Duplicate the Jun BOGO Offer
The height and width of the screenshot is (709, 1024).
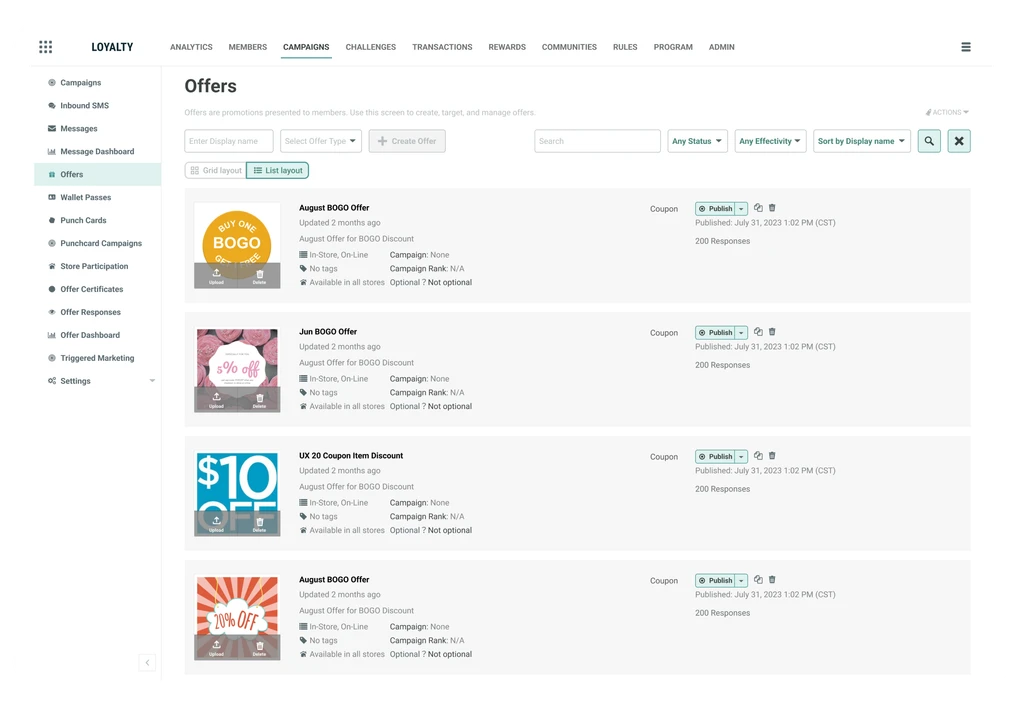[x=758, y=332]
